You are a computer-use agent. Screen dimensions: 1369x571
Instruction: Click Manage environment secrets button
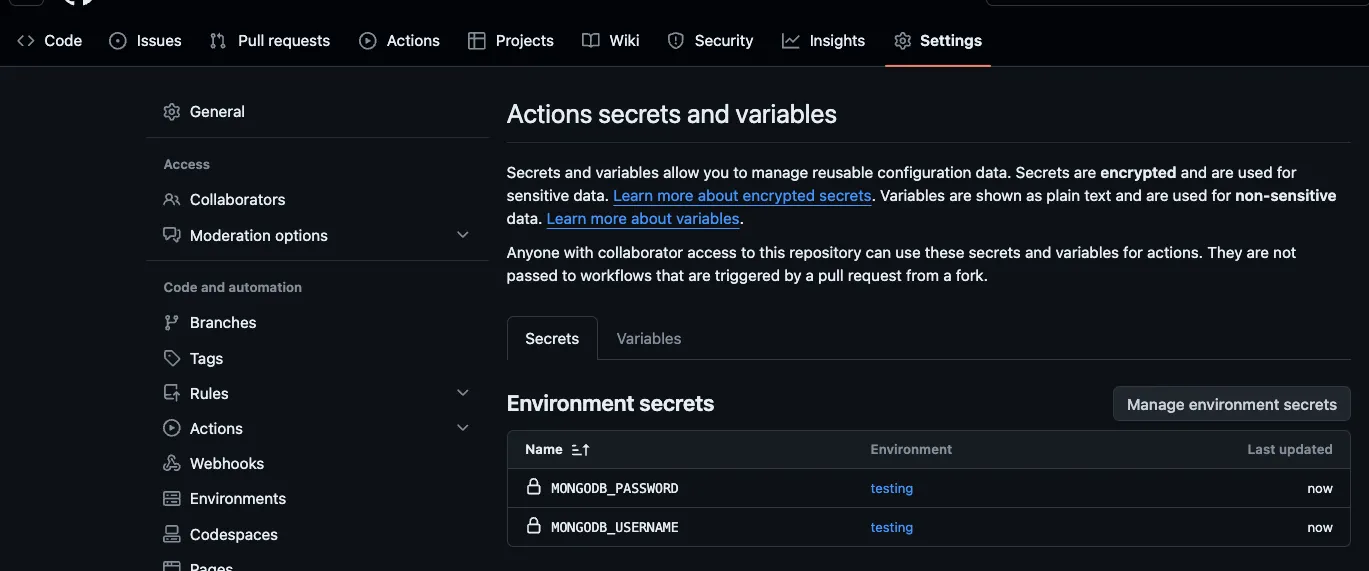[x=1231, y=405]
